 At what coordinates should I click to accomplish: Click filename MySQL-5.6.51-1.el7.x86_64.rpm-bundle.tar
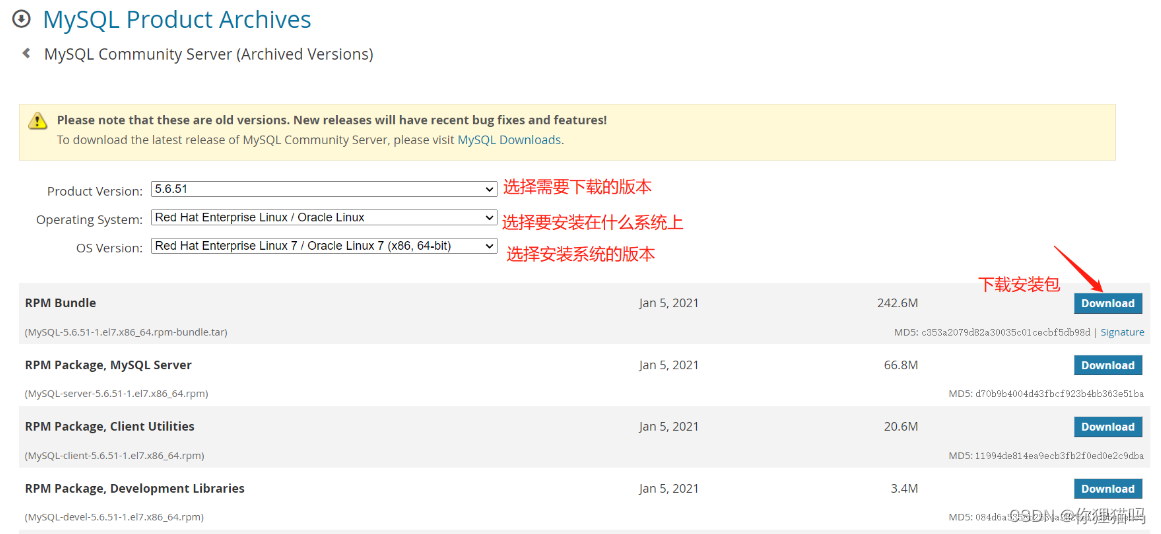click(126, 333)
